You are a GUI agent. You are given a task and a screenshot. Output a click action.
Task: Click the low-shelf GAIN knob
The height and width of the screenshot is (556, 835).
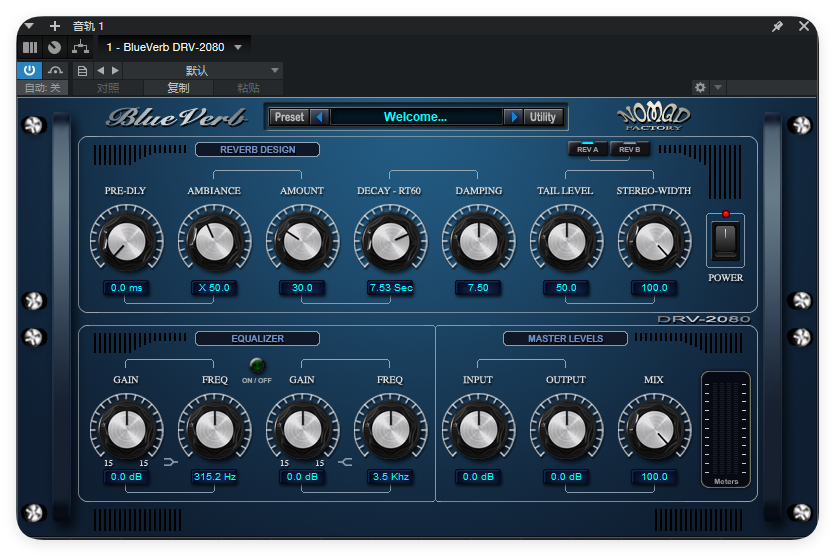click(126, 429)
